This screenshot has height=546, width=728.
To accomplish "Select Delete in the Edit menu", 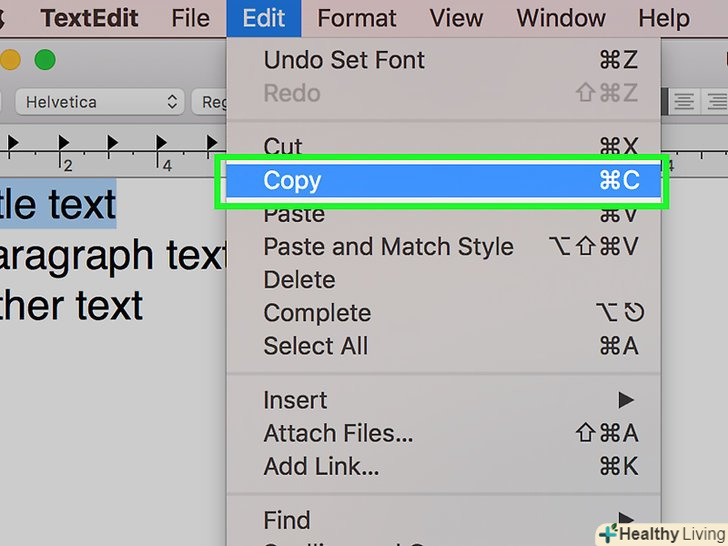I will point(443,280).
